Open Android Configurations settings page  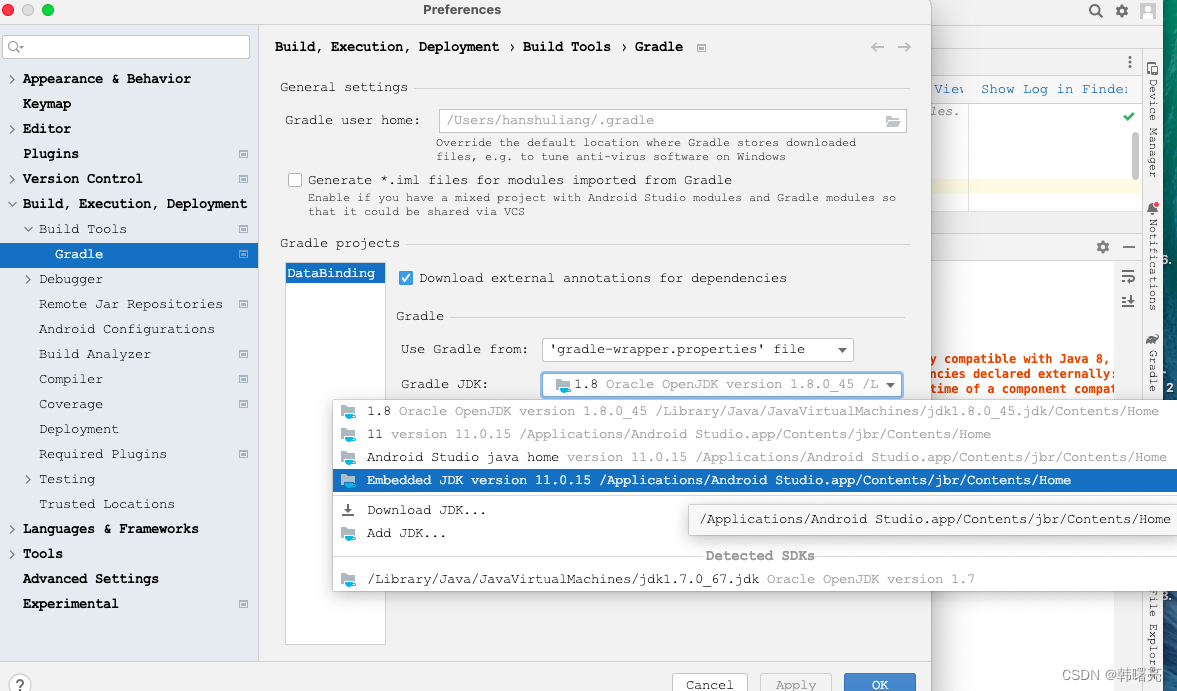click(x=127, y=329)
